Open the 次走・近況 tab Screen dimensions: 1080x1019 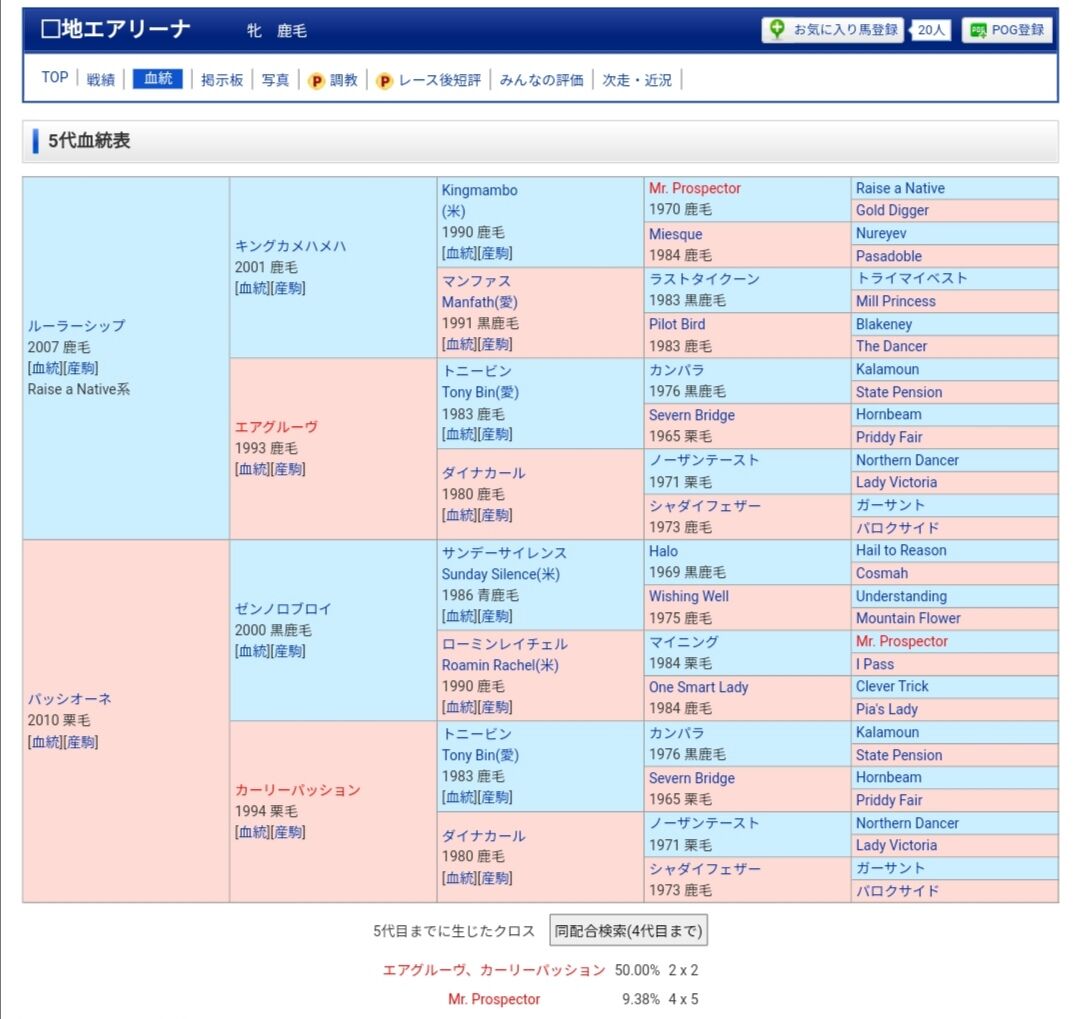pos(637,80)
